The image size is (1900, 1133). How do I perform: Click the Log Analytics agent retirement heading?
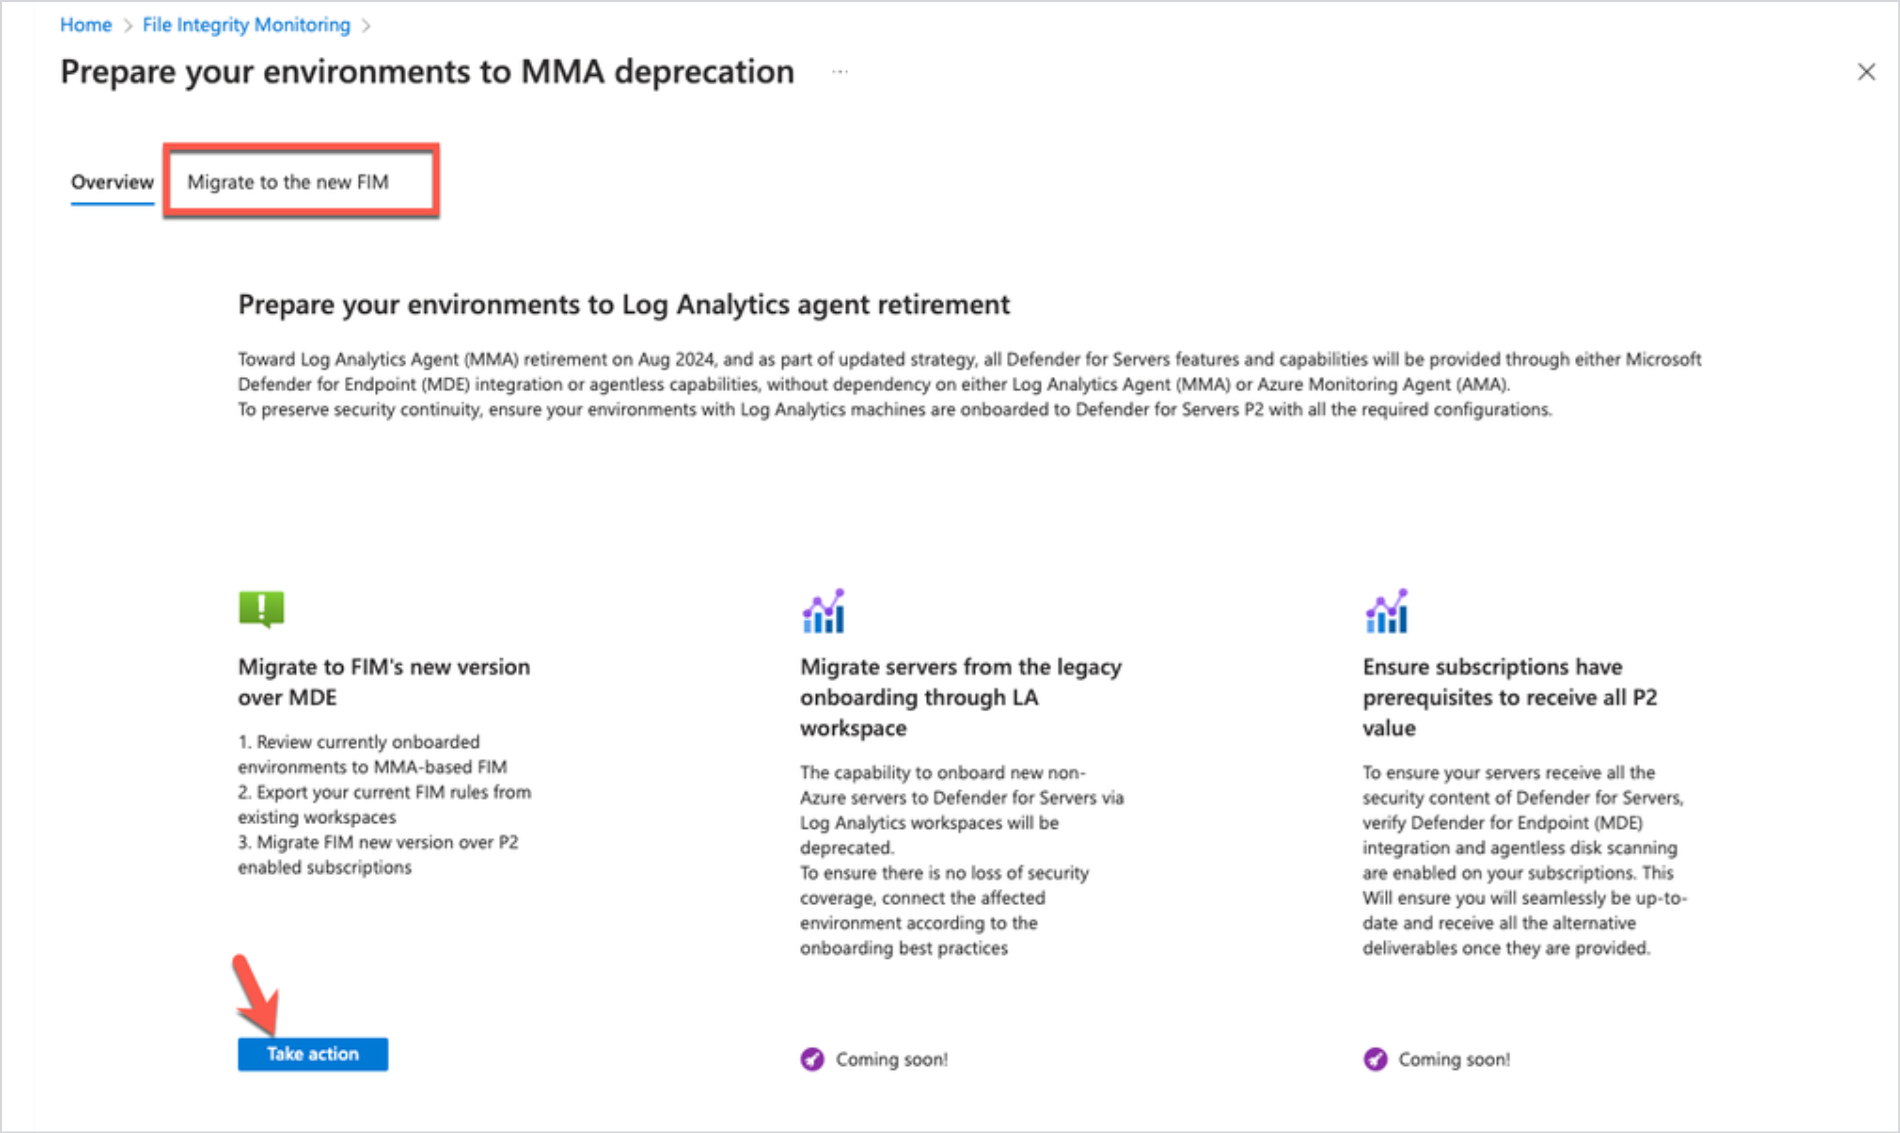point(624,304)
